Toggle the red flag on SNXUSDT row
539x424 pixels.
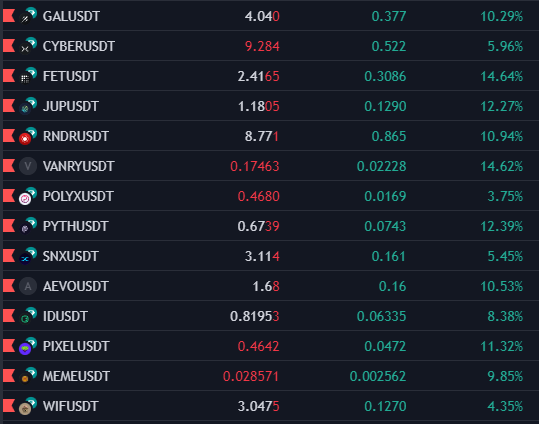(x=9, y=256)
